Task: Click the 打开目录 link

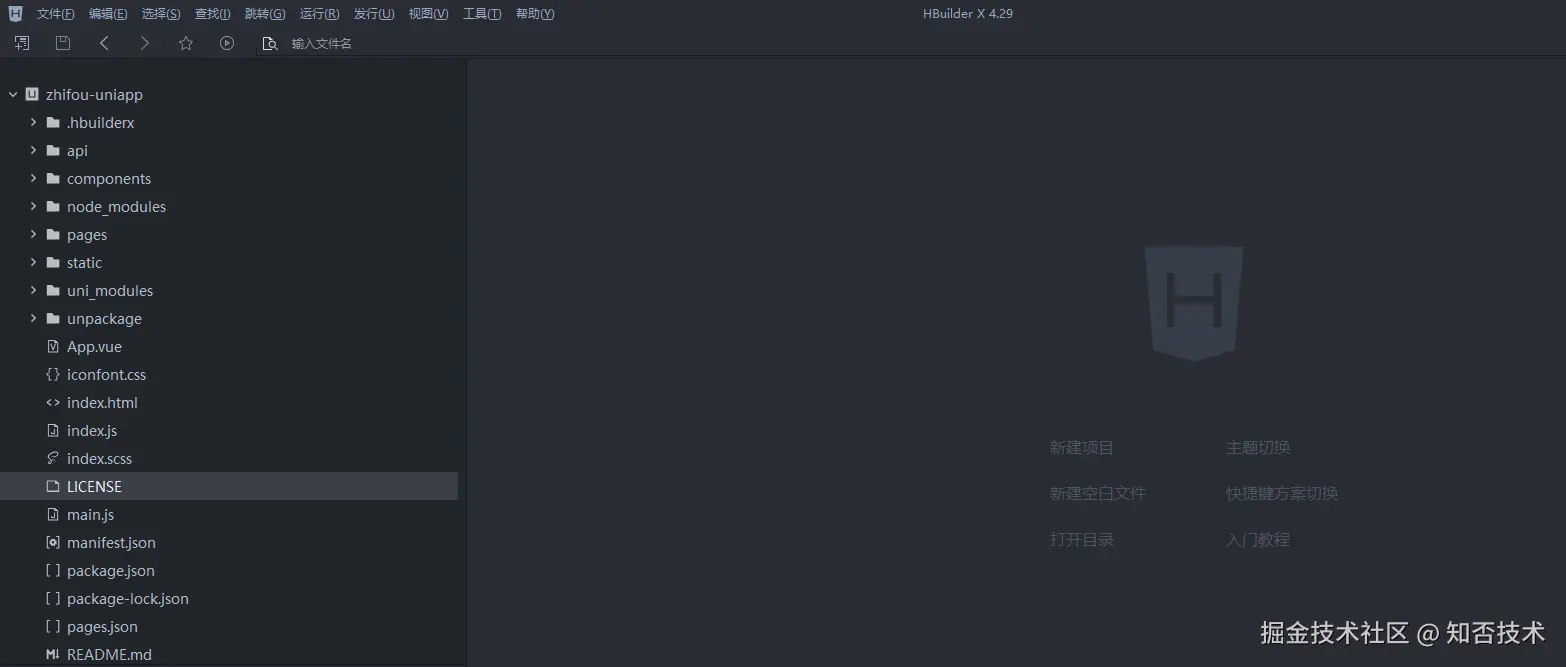Action: point(1081,539)
